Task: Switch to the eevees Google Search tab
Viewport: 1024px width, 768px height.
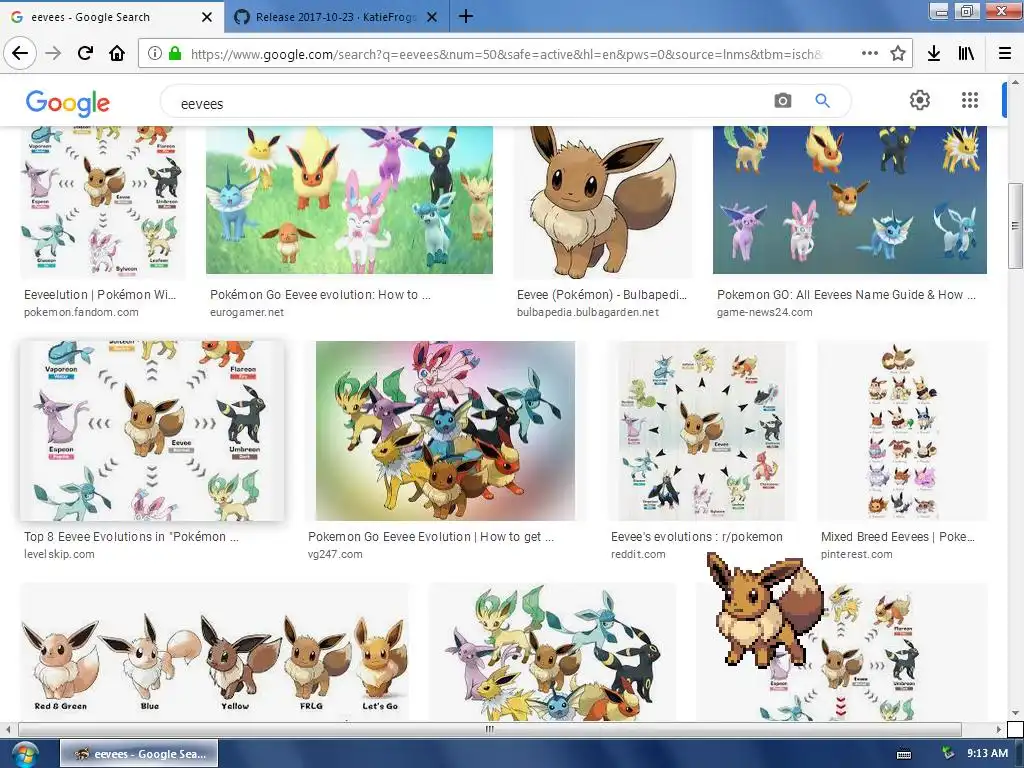Action: click(x=112, y=17)
